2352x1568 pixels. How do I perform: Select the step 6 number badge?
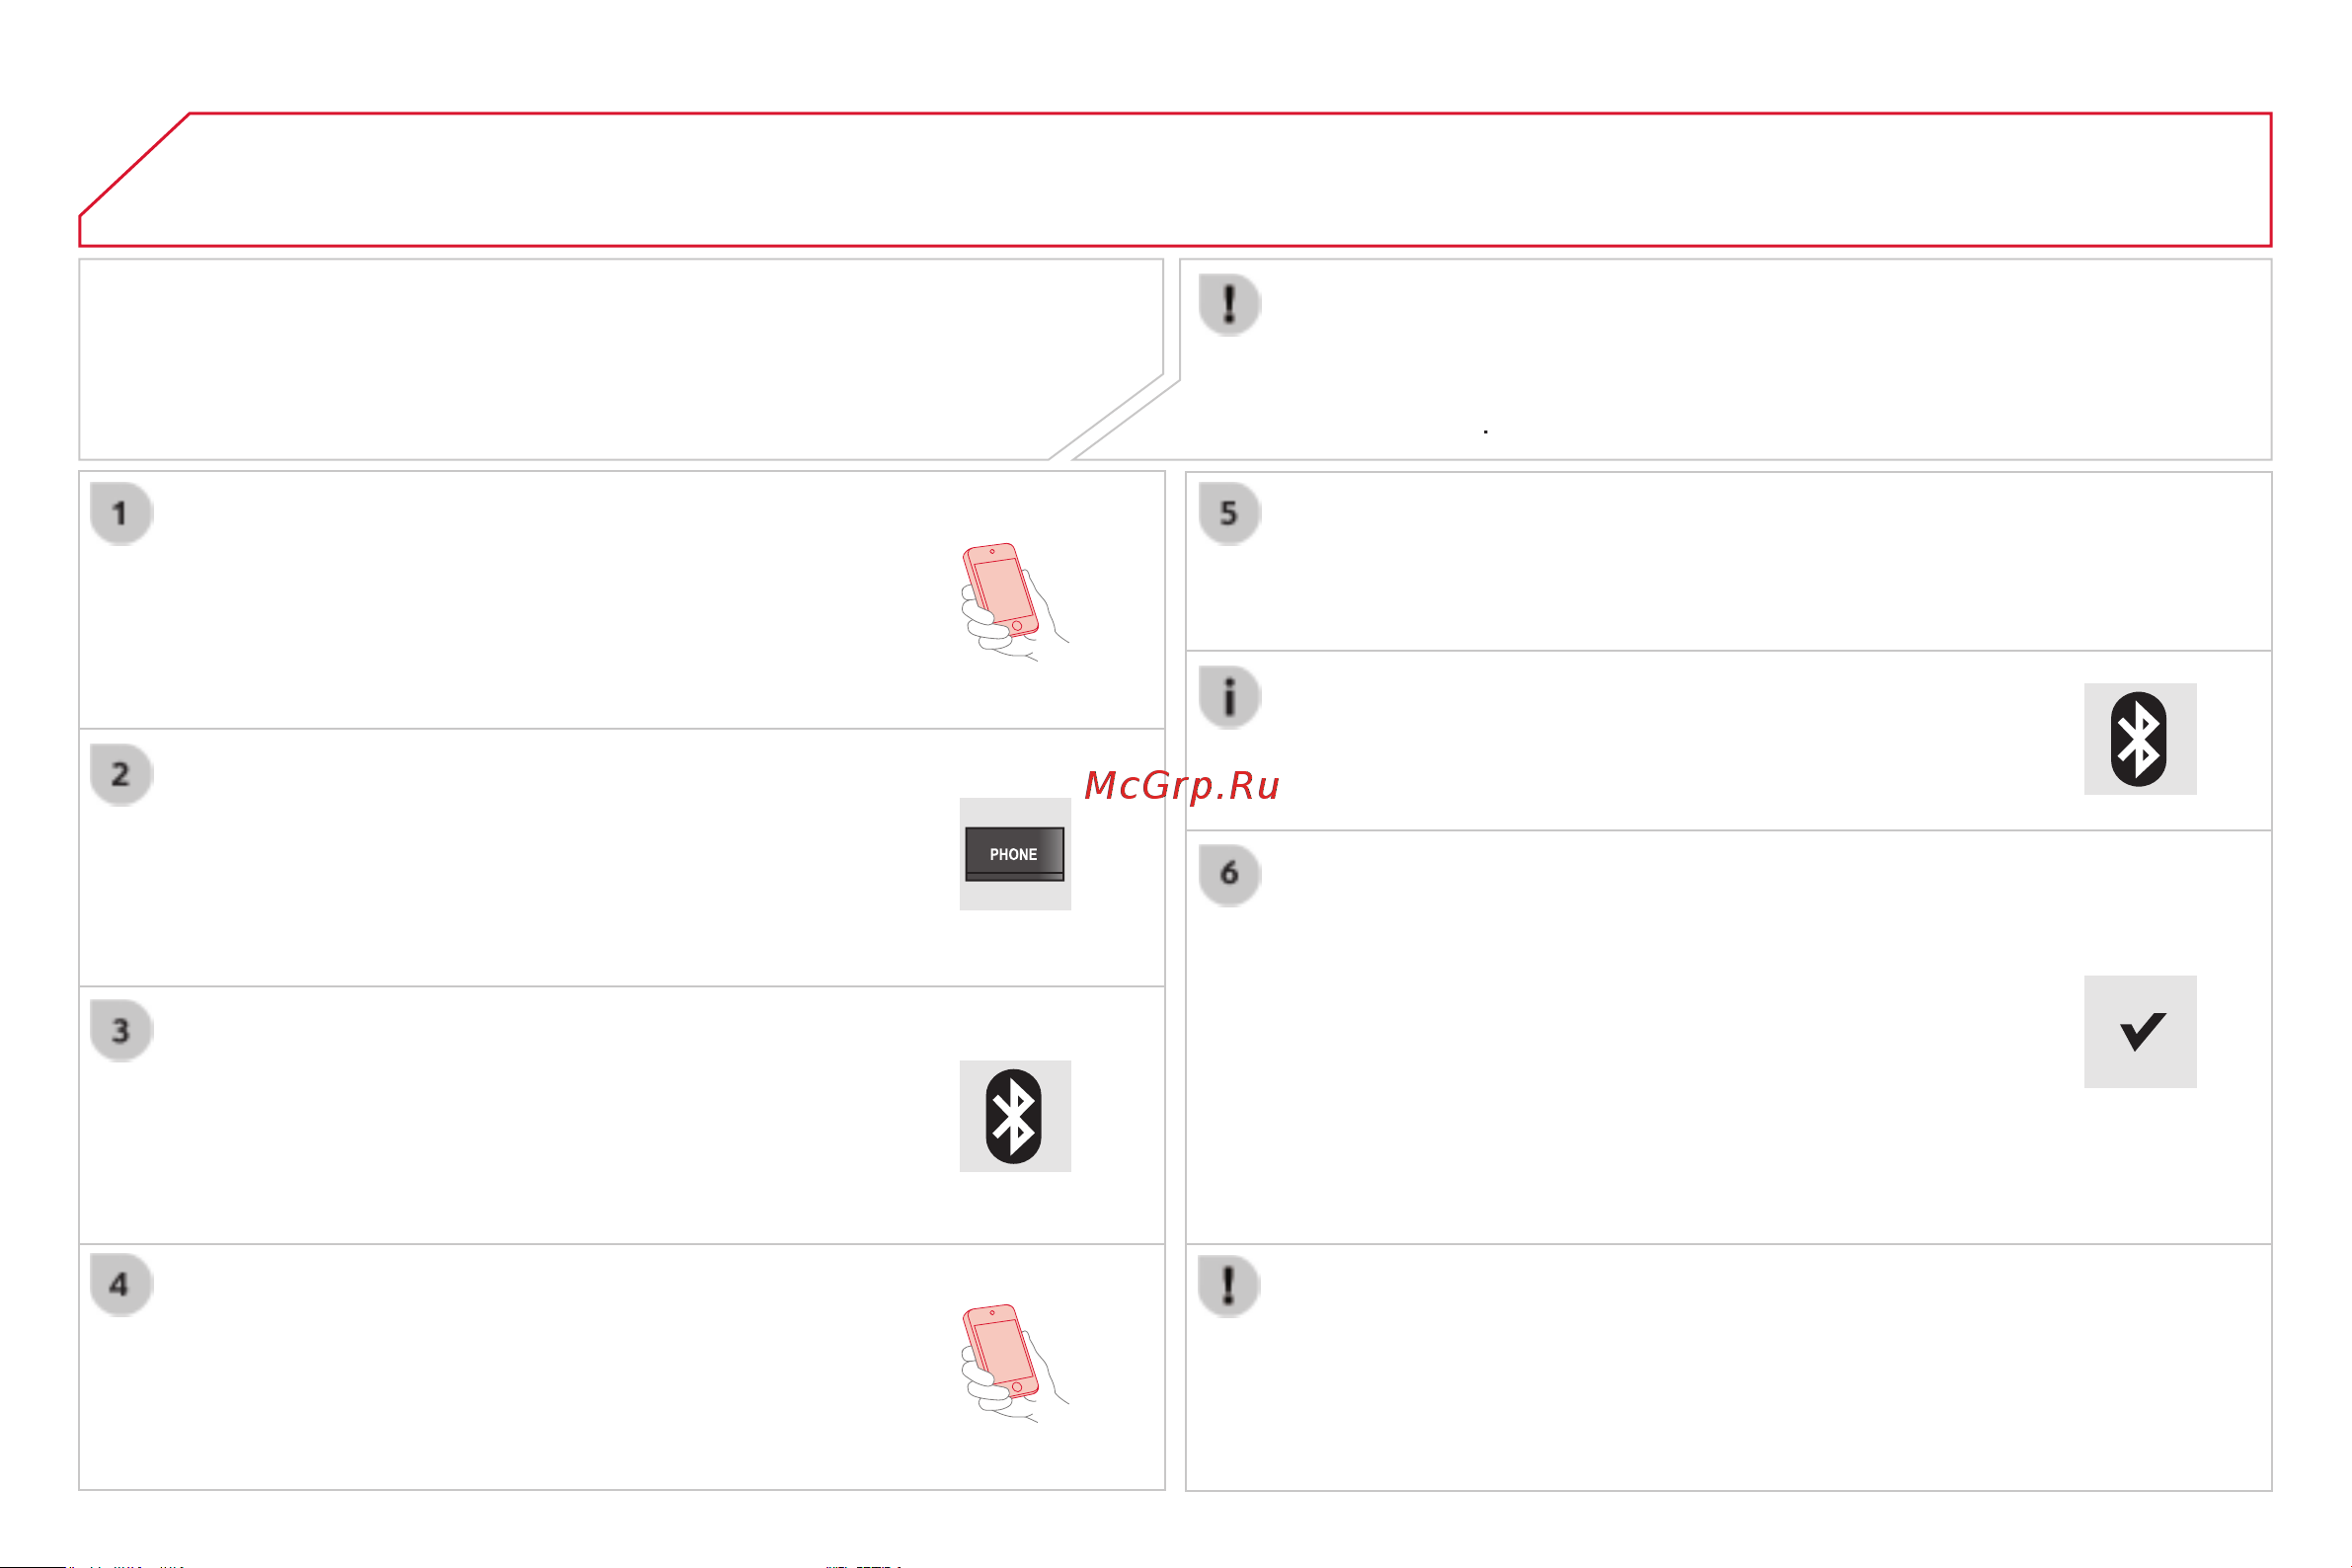click(x=1230, y=875)
